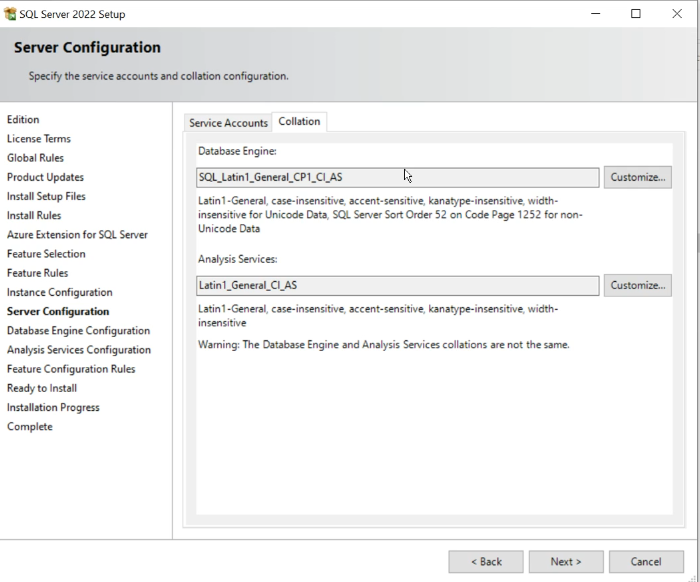This screenshot has width=700, height=582.
Task: Click the License Terms step
Action: tap(38, 139)
